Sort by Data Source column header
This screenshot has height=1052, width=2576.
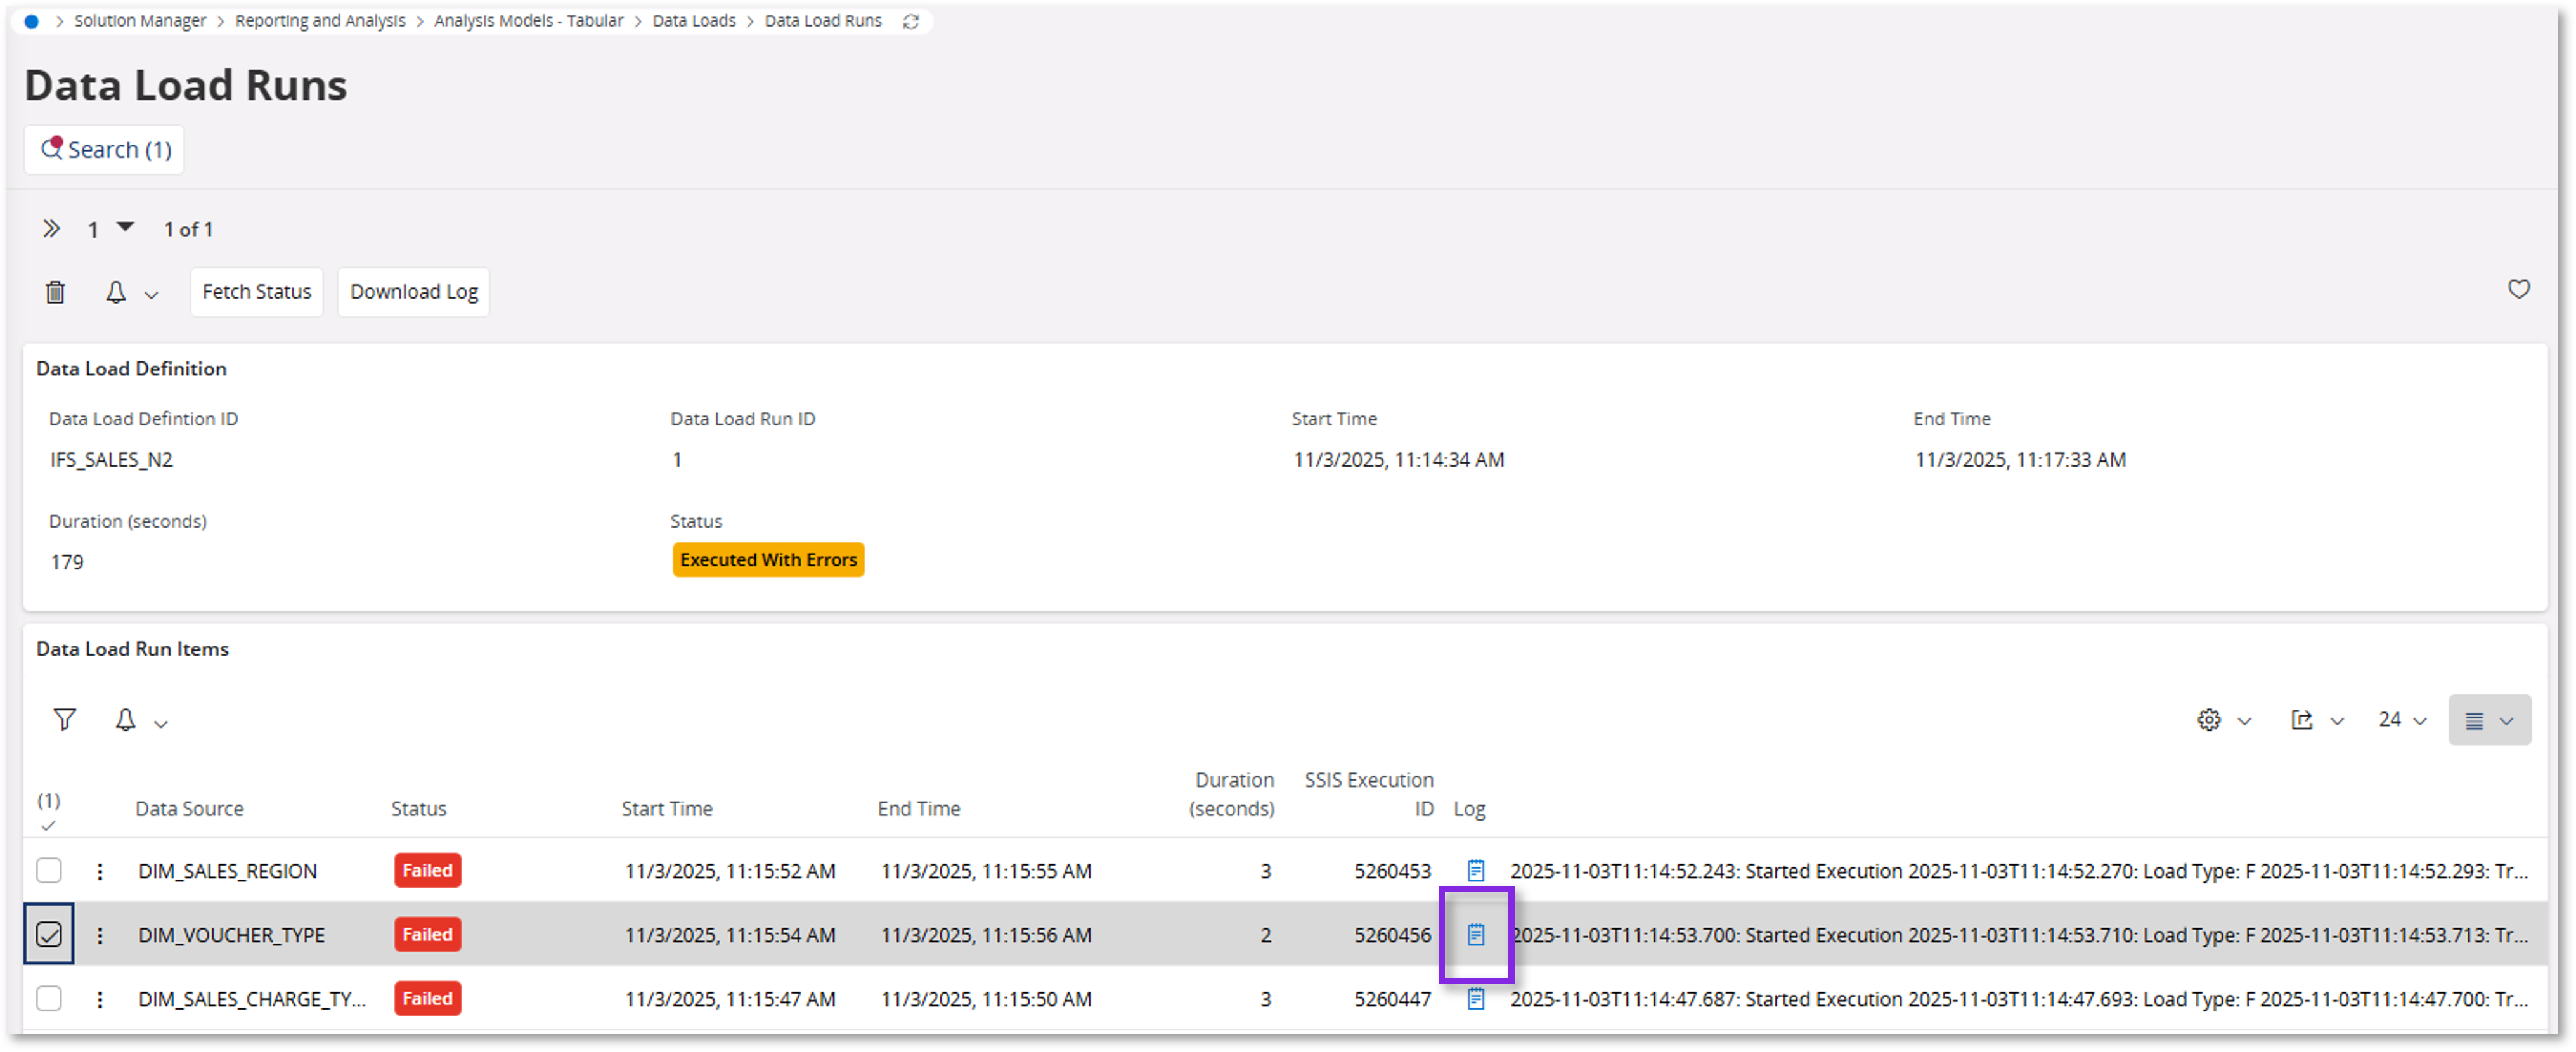189,809
